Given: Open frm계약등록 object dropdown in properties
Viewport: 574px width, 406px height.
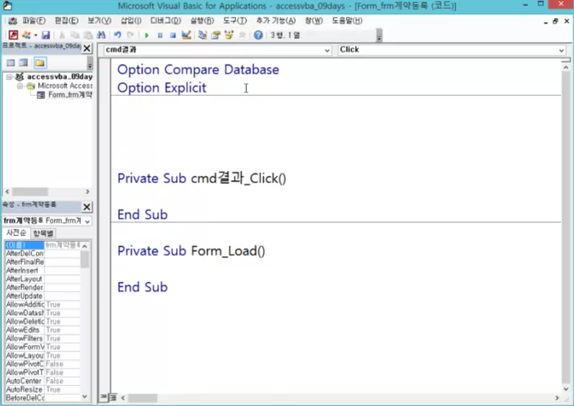Looking at the screenshot, I should pyautogui.click(x=87, y=221).
